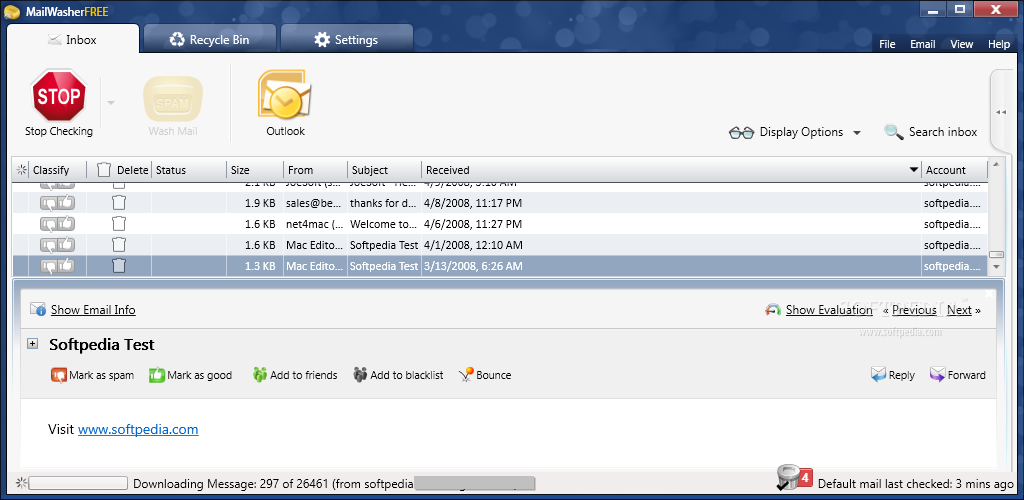The image size is (1024, 500).
Task: Click Show Evaluation link
Action: (x=829, y=310)
